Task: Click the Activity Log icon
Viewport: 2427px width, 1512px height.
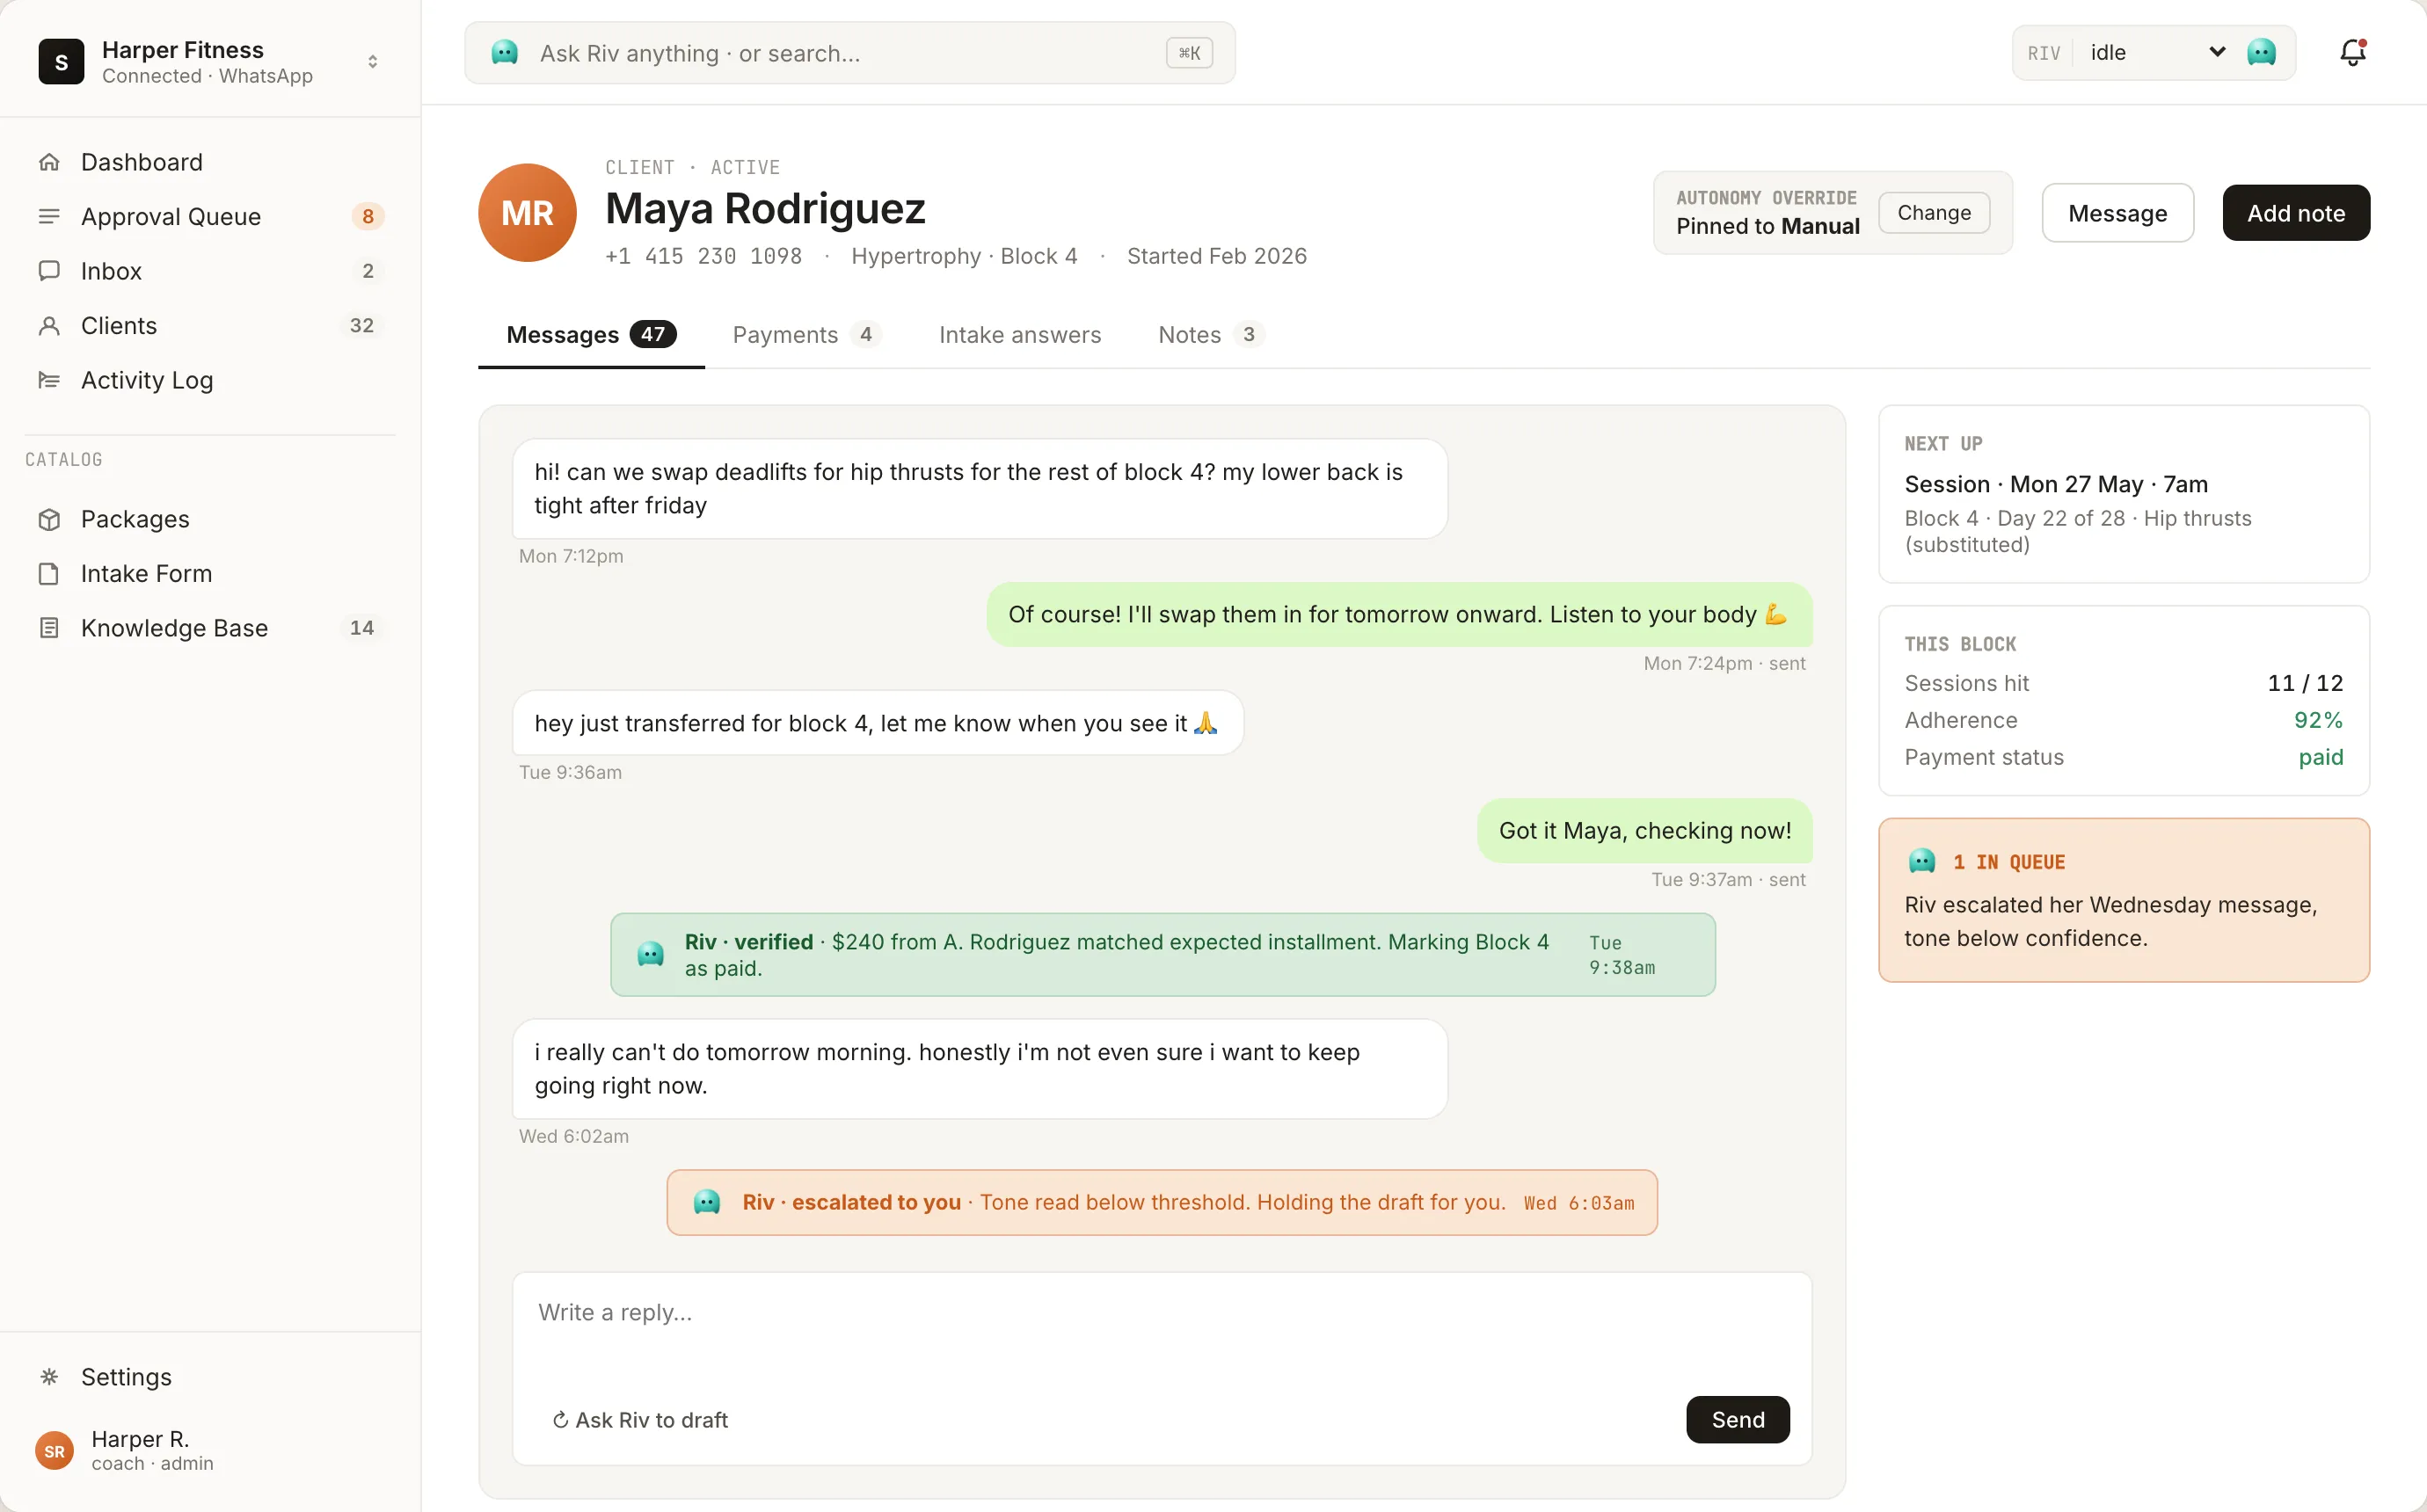Action: click(49, 380)
